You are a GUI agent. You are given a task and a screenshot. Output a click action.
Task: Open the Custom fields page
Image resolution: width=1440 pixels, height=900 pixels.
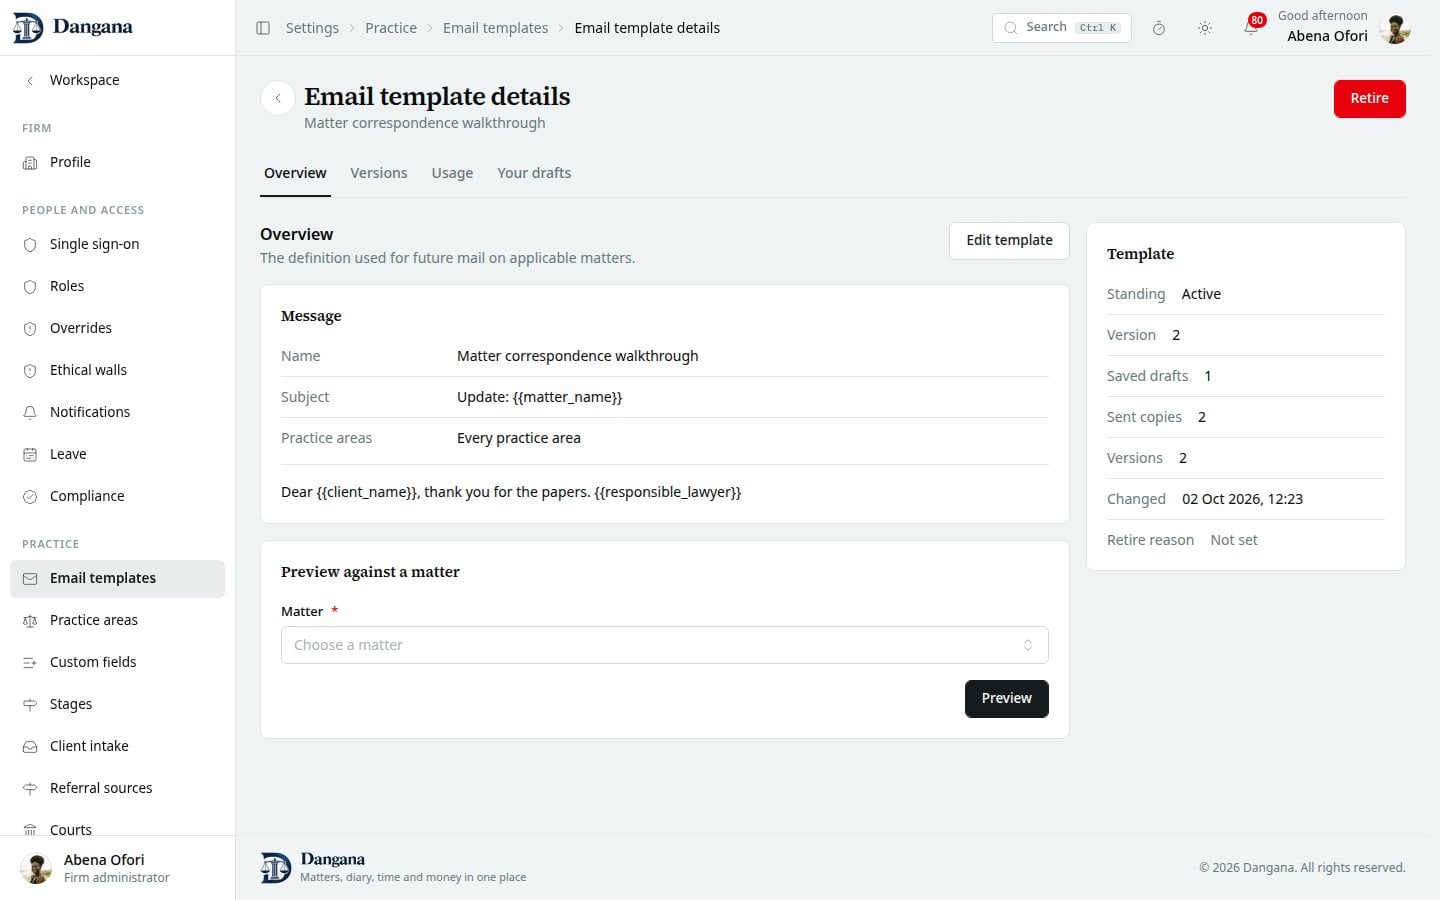pos(117,662)
